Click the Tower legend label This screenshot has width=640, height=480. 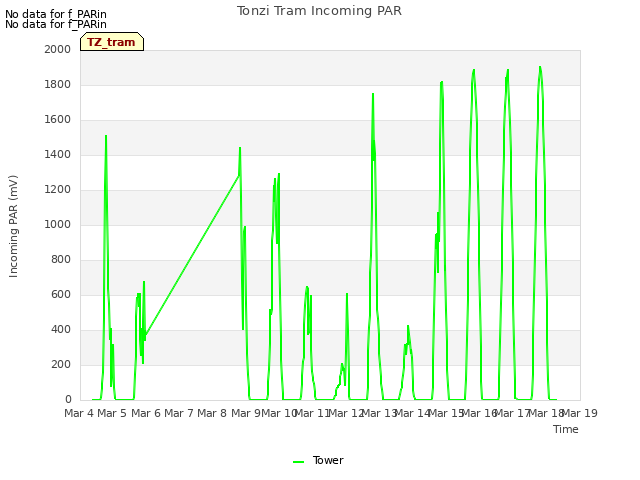328,460
